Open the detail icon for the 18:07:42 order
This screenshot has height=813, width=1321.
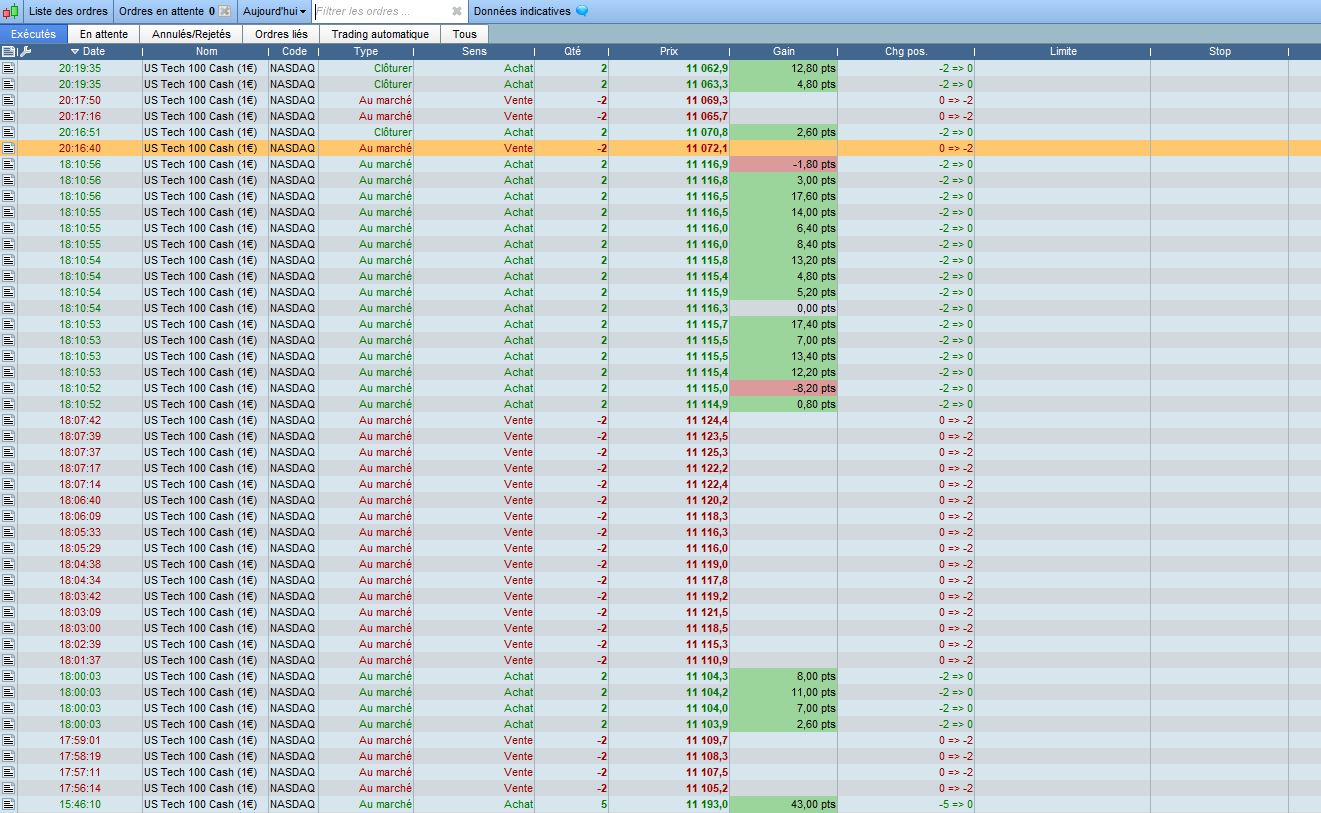[9, 420]
